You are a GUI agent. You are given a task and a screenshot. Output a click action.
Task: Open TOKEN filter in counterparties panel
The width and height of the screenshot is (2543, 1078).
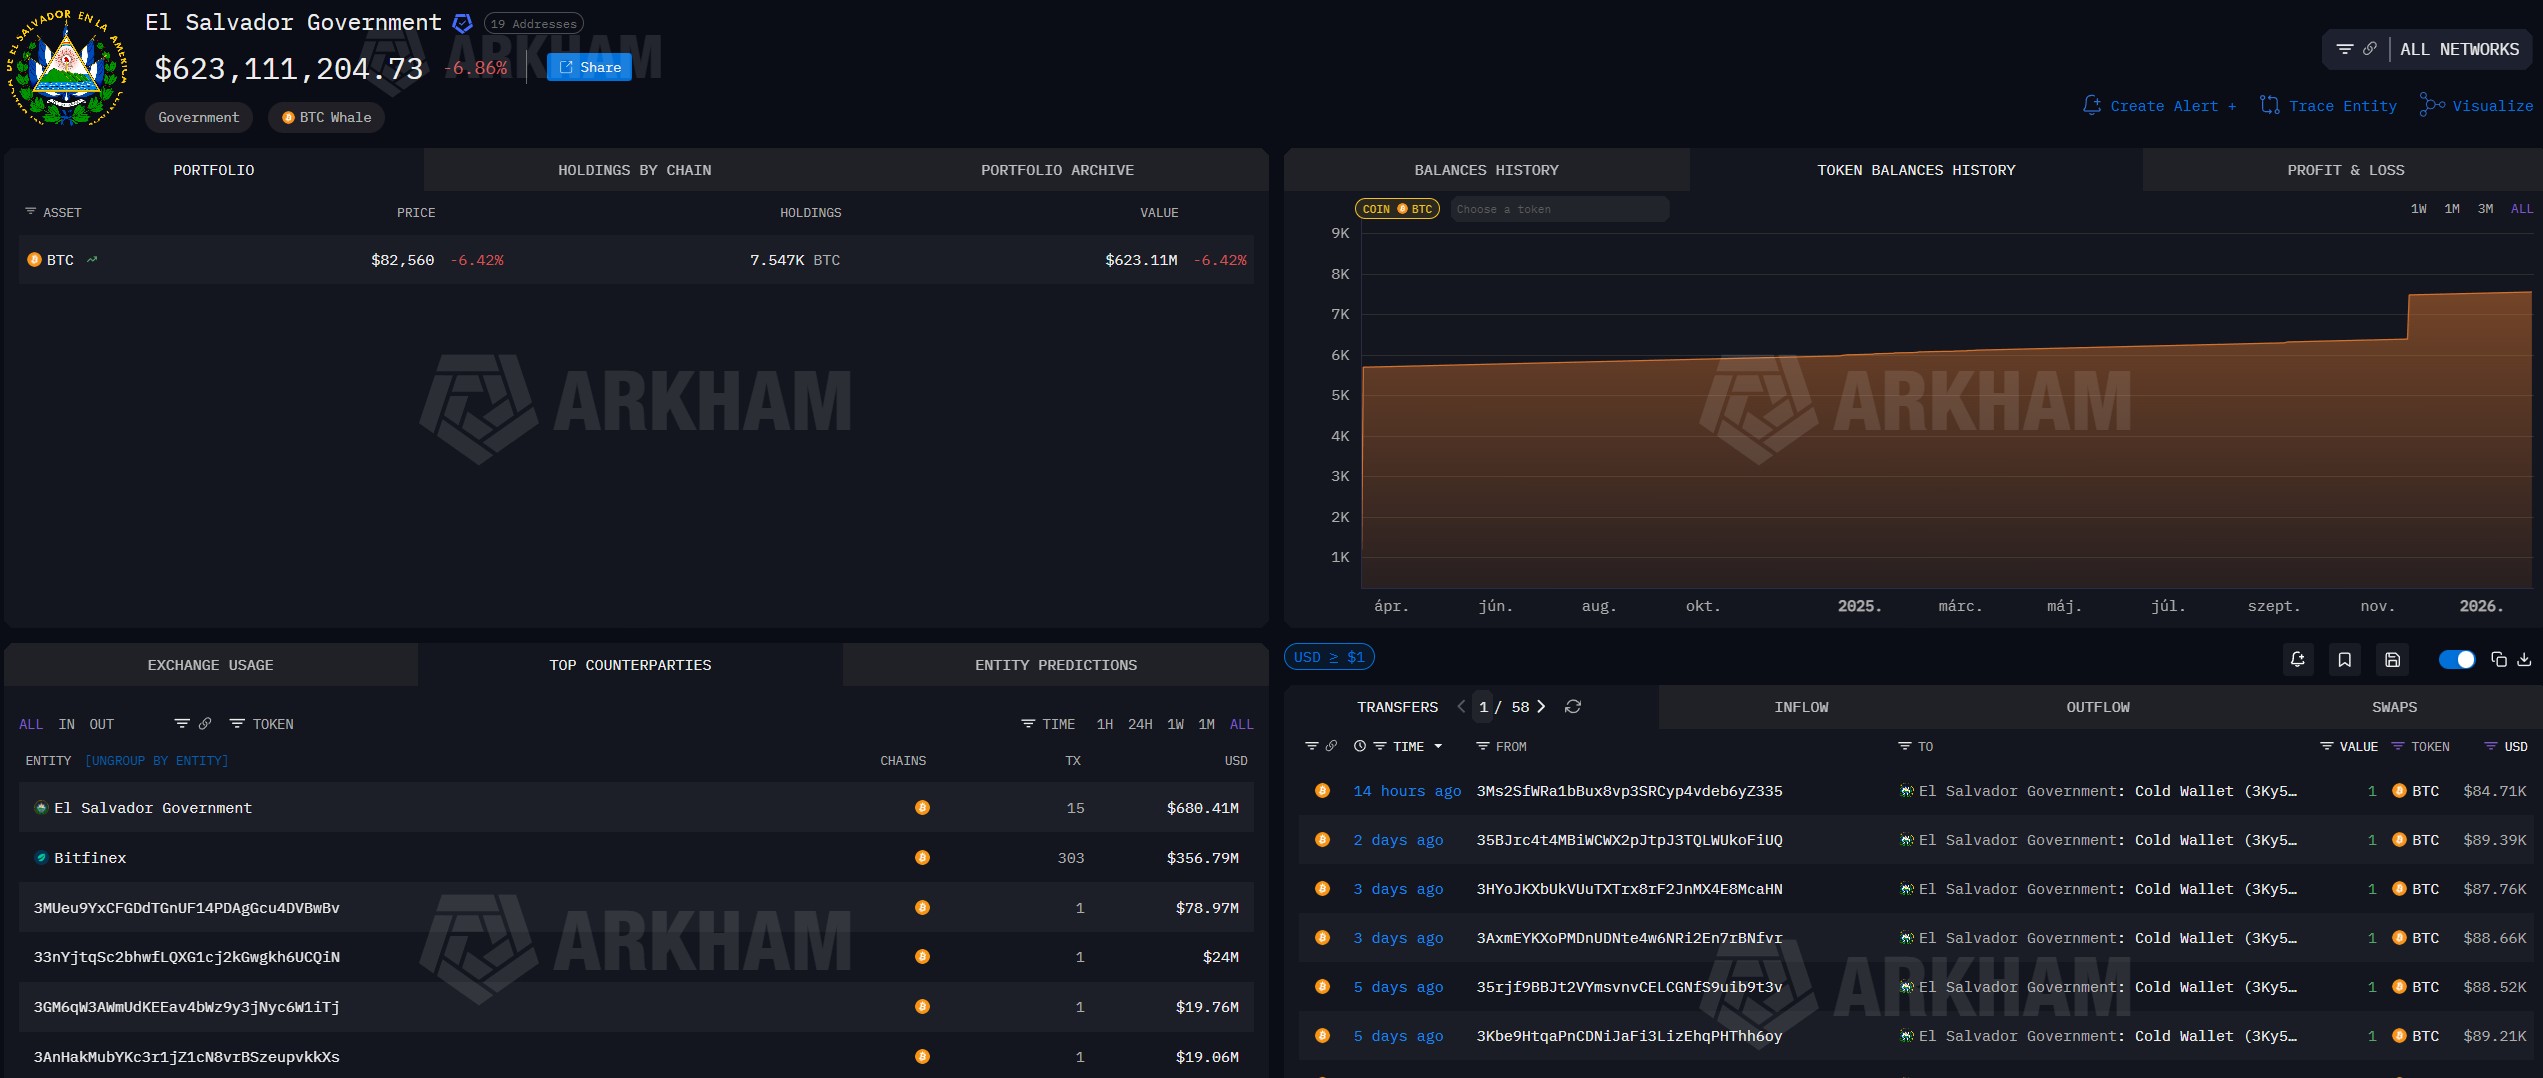262,724
